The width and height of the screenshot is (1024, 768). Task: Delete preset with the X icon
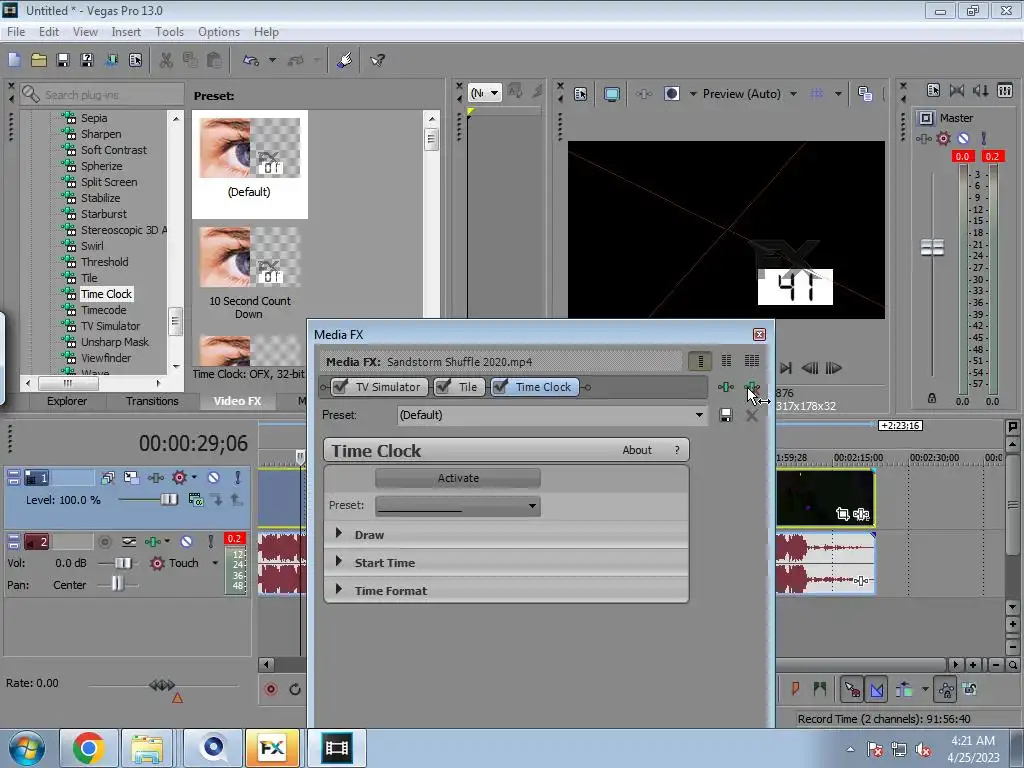[x=752, y=416]
